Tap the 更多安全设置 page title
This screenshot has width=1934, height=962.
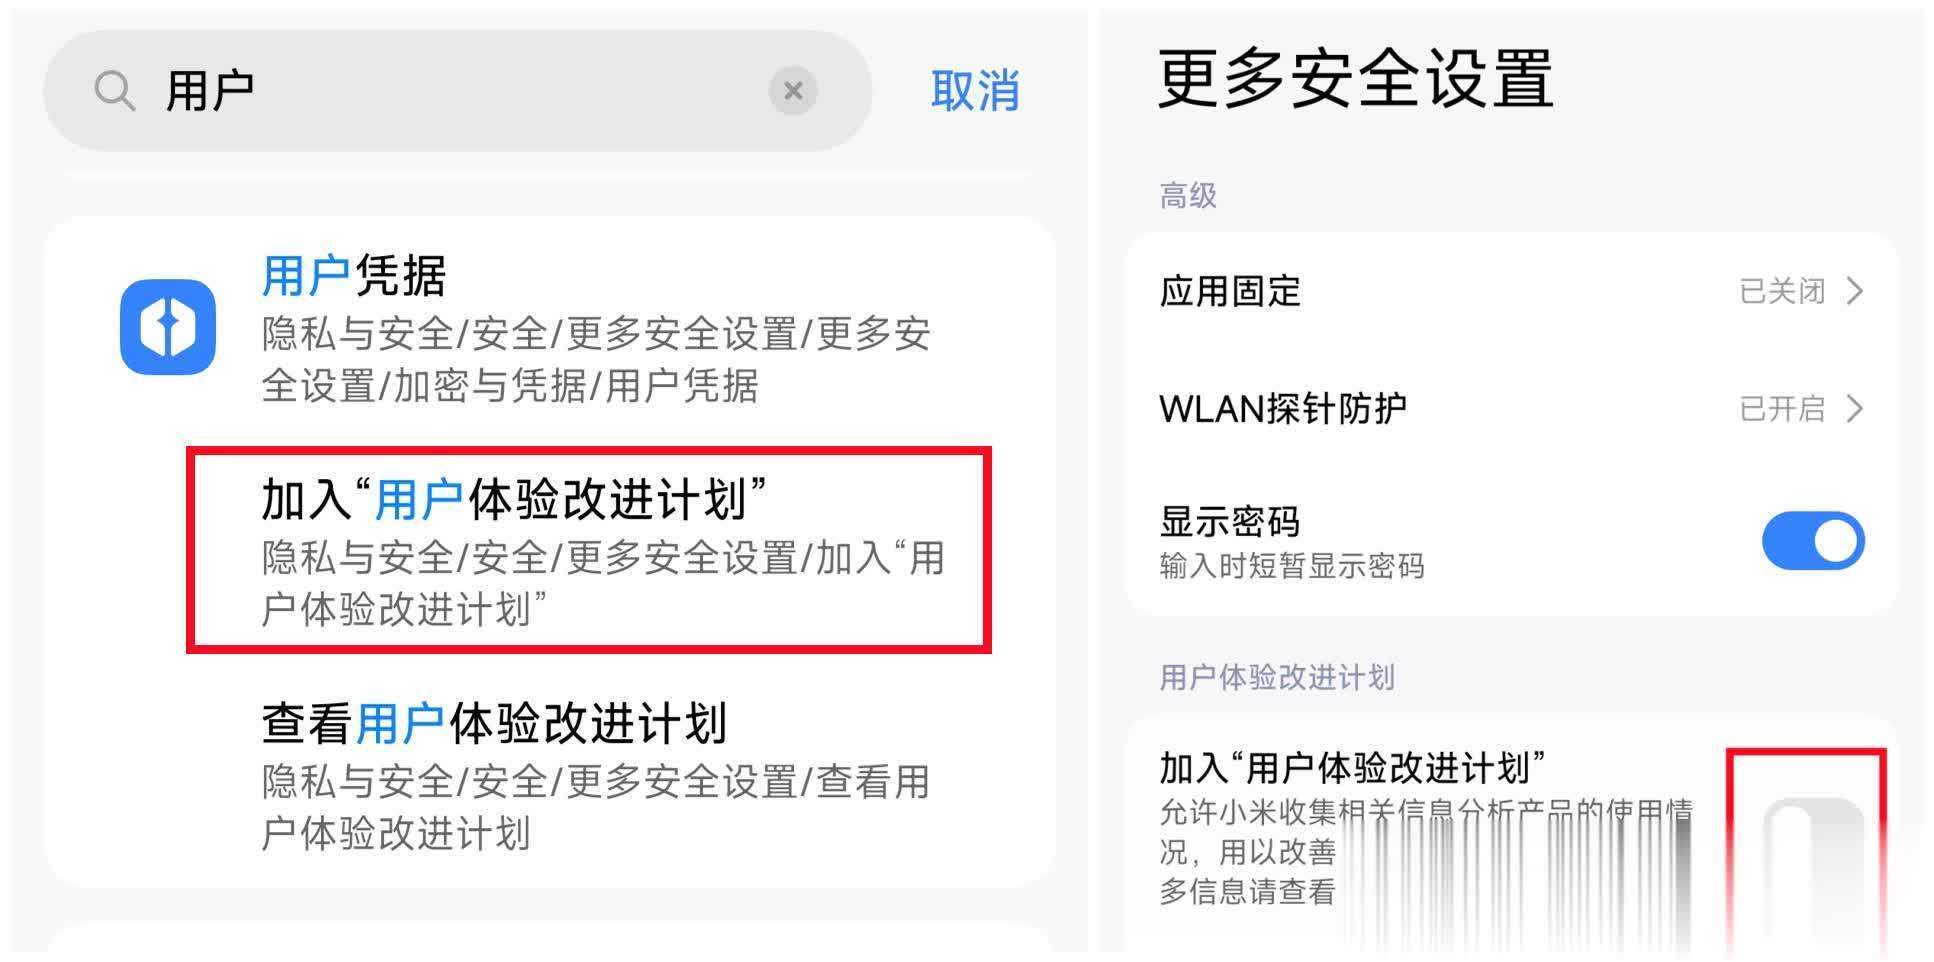(x=1355, y=78)
